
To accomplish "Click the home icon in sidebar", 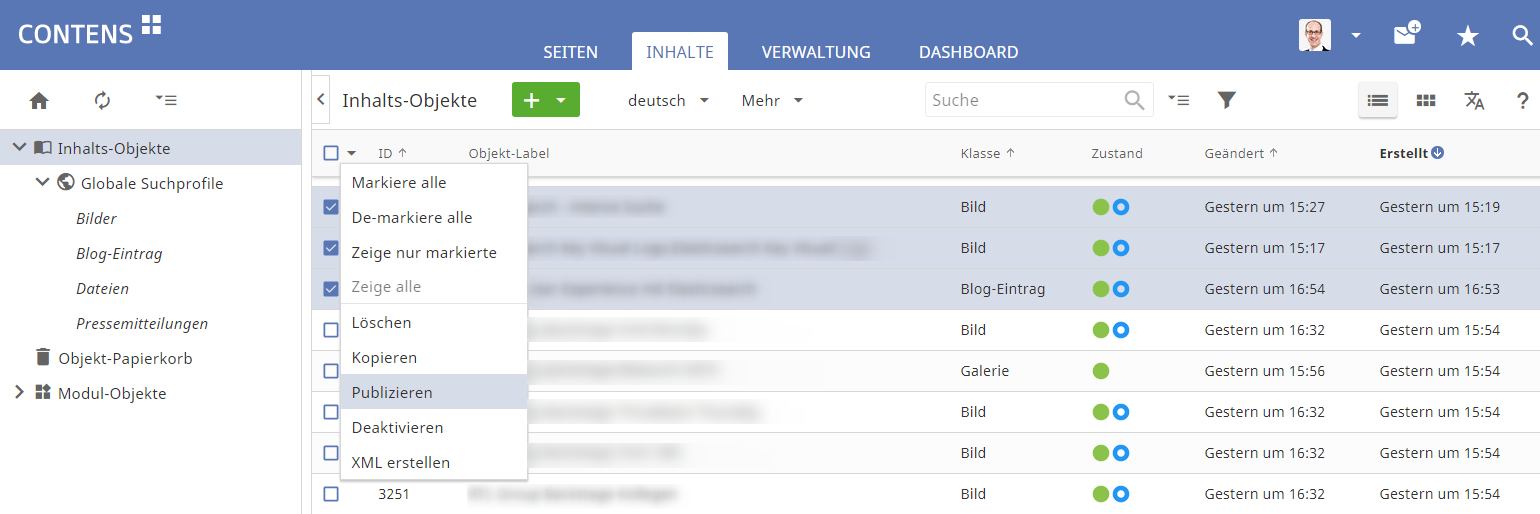I will (39, 100).
